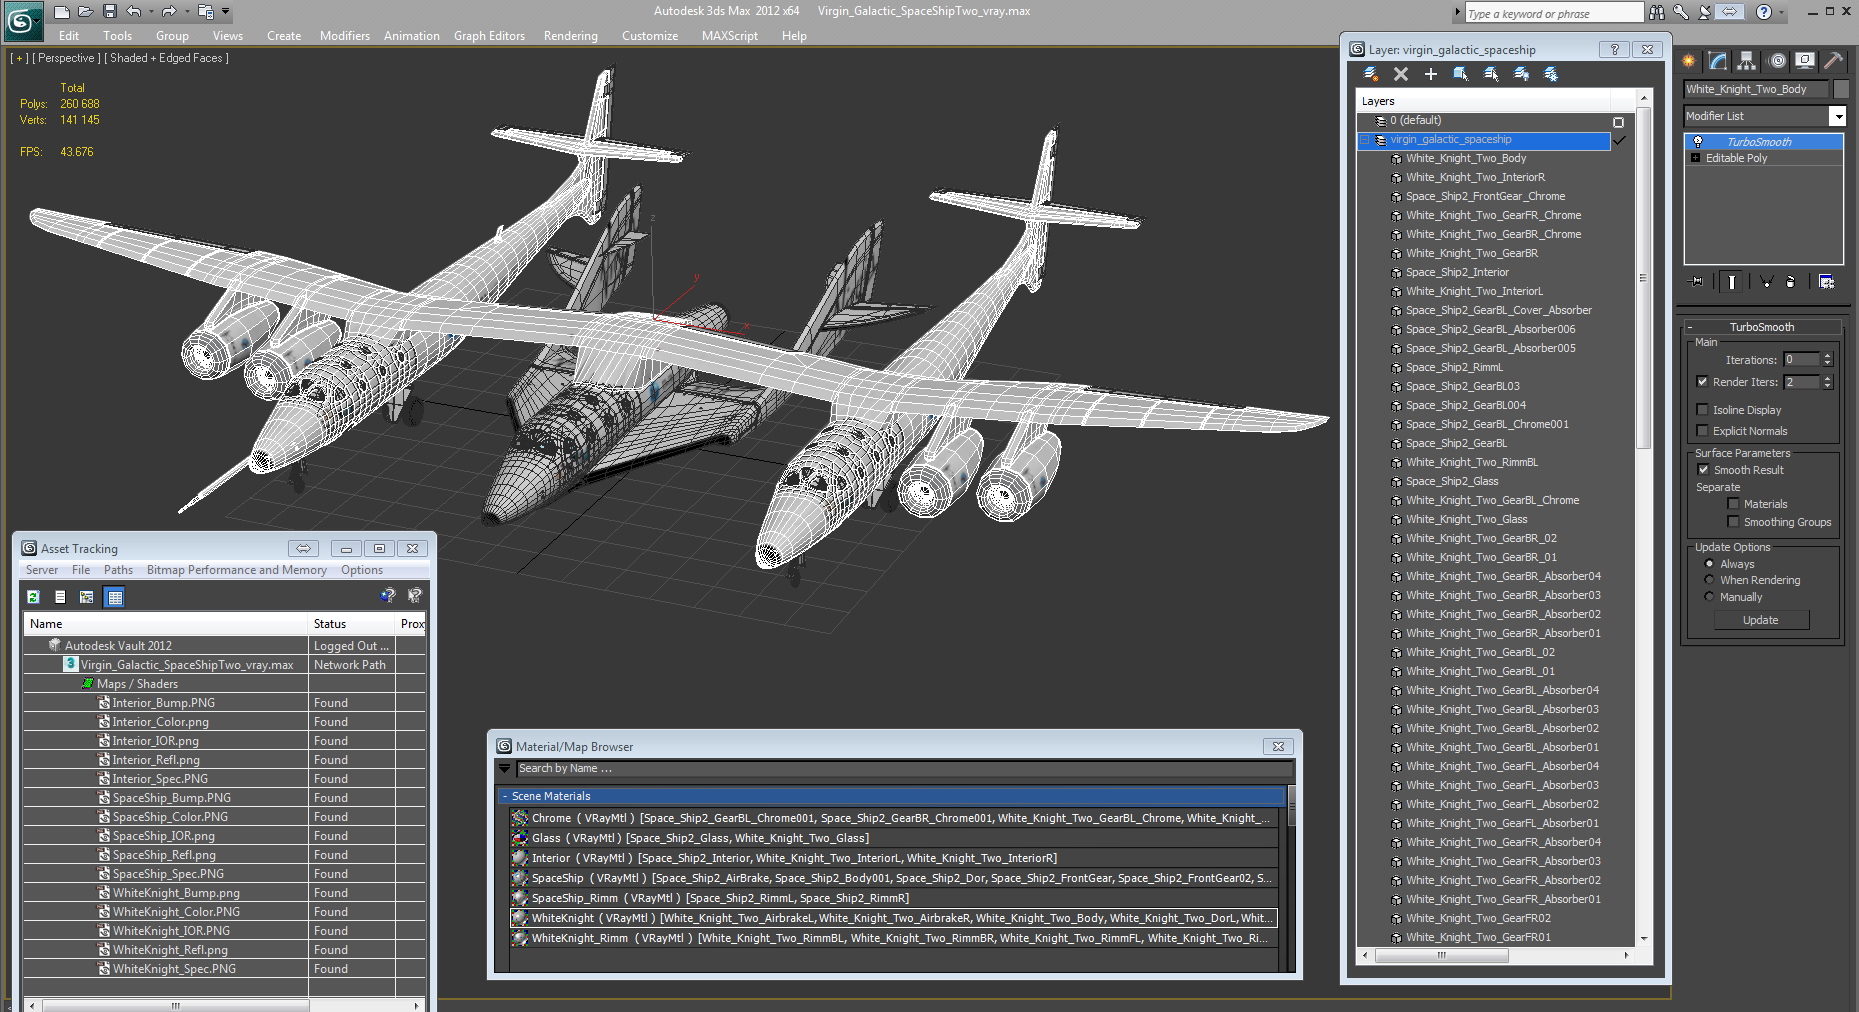Click Remove Modifier trash icon
Image resolution: width=1859 pixels, height=1012 pixels.
click(1790, 282)
